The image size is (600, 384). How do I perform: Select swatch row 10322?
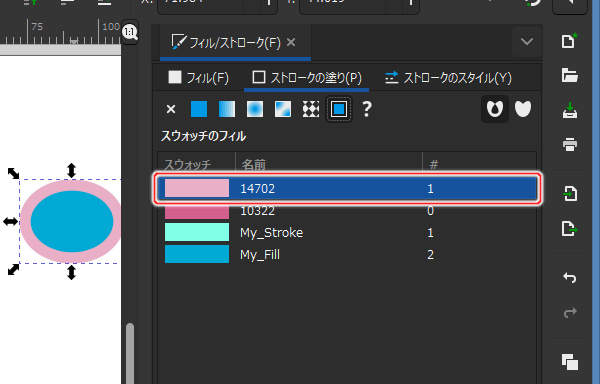tap(347, 211)
